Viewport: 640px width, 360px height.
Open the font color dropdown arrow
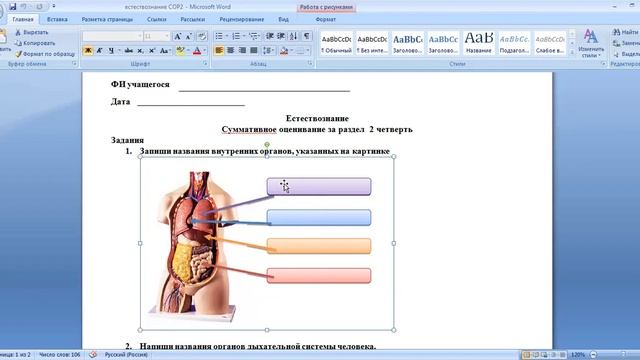[204, 51]
